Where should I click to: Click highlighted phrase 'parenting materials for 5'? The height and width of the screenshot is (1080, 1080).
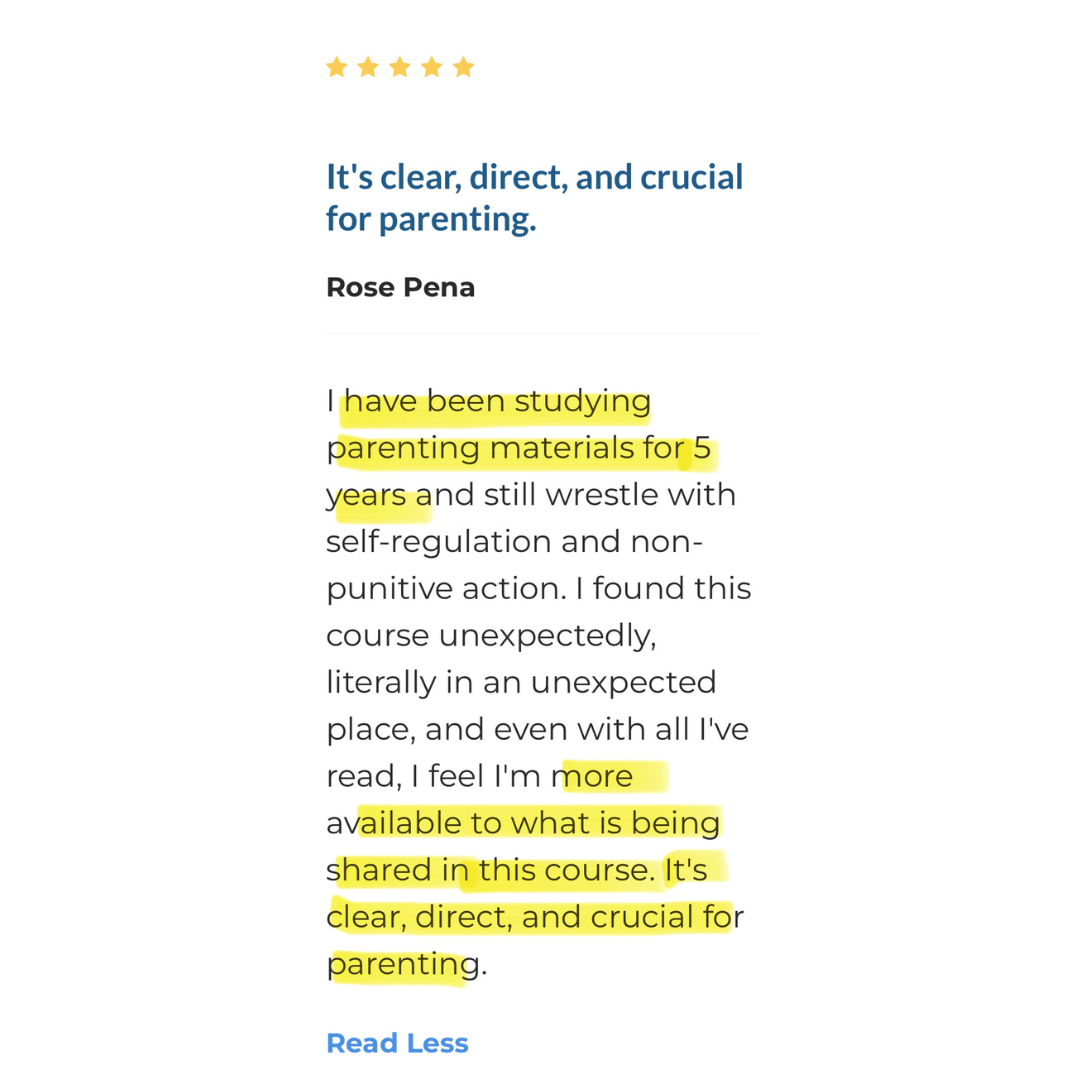coord(519,449)
